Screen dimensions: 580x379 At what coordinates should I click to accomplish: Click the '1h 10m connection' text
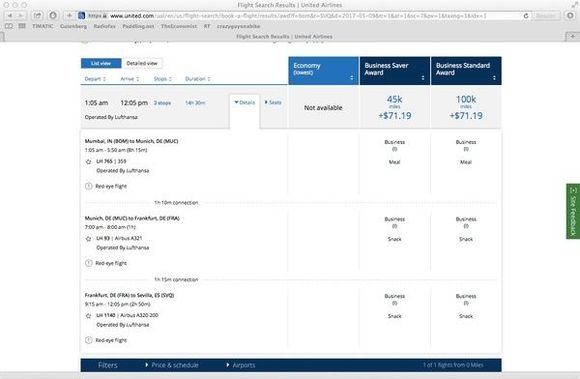[176, 203]
